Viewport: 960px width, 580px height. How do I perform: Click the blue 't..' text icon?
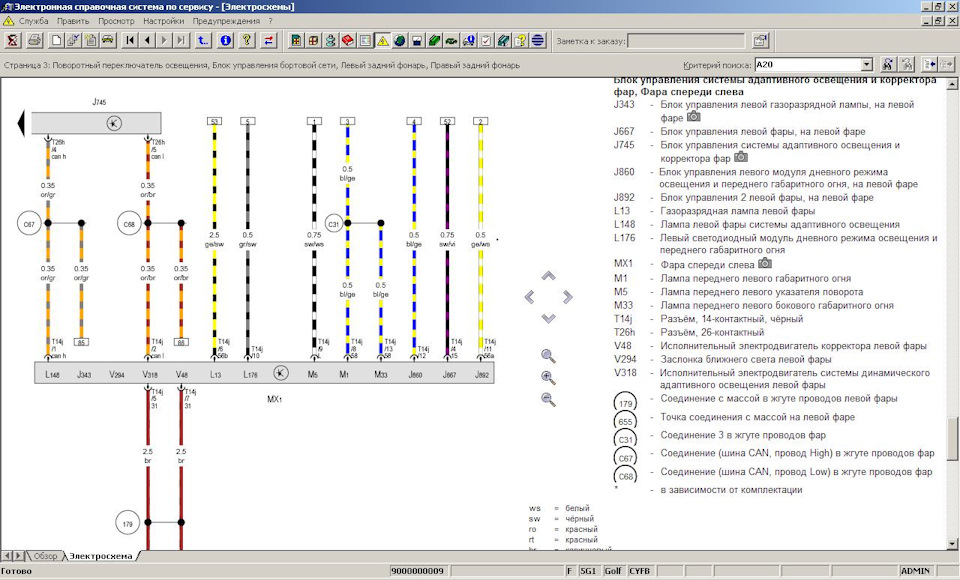(203, 41)
